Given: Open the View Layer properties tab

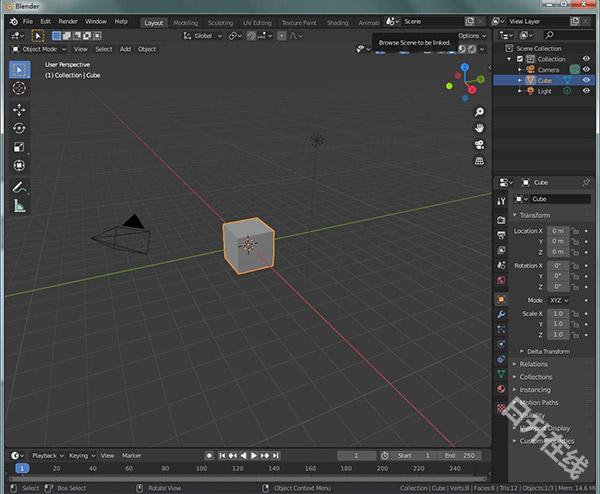Looking at the screenshot, I should coord(501,250).
